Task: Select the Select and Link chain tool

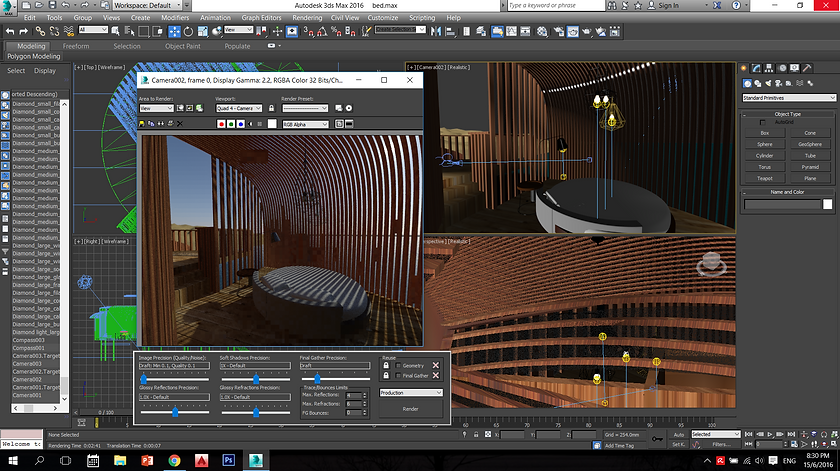Action: (40, 32)
